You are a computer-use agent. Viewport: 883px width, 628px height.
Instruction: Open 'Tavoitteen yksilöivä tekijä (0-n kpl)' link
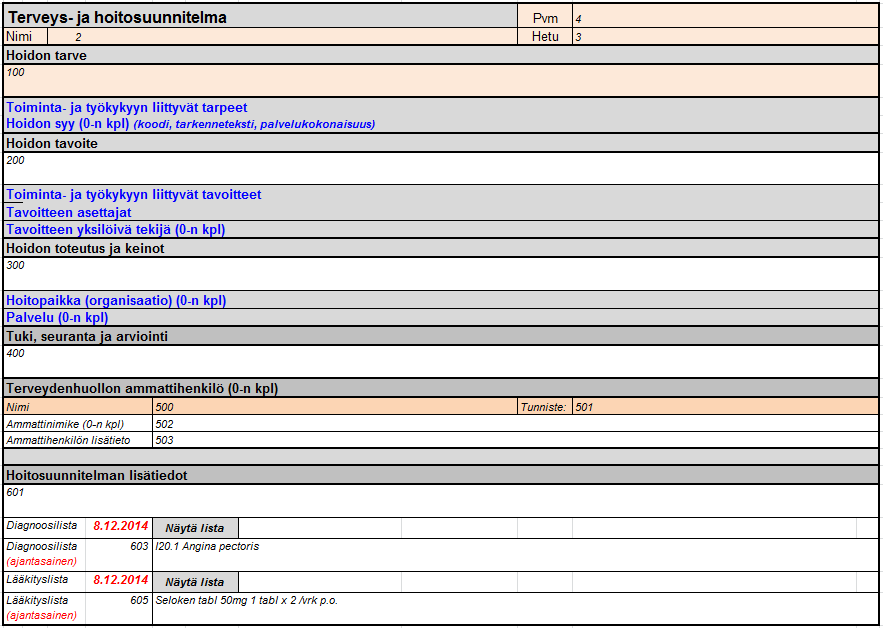tap(115, 230)
